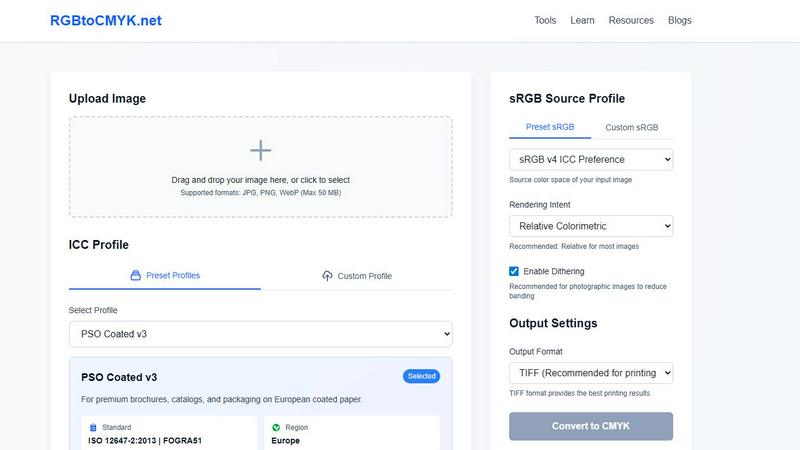800x450 pixels.
Task: Choose an Output Format from the dropdown
Action: click(590, 373)
